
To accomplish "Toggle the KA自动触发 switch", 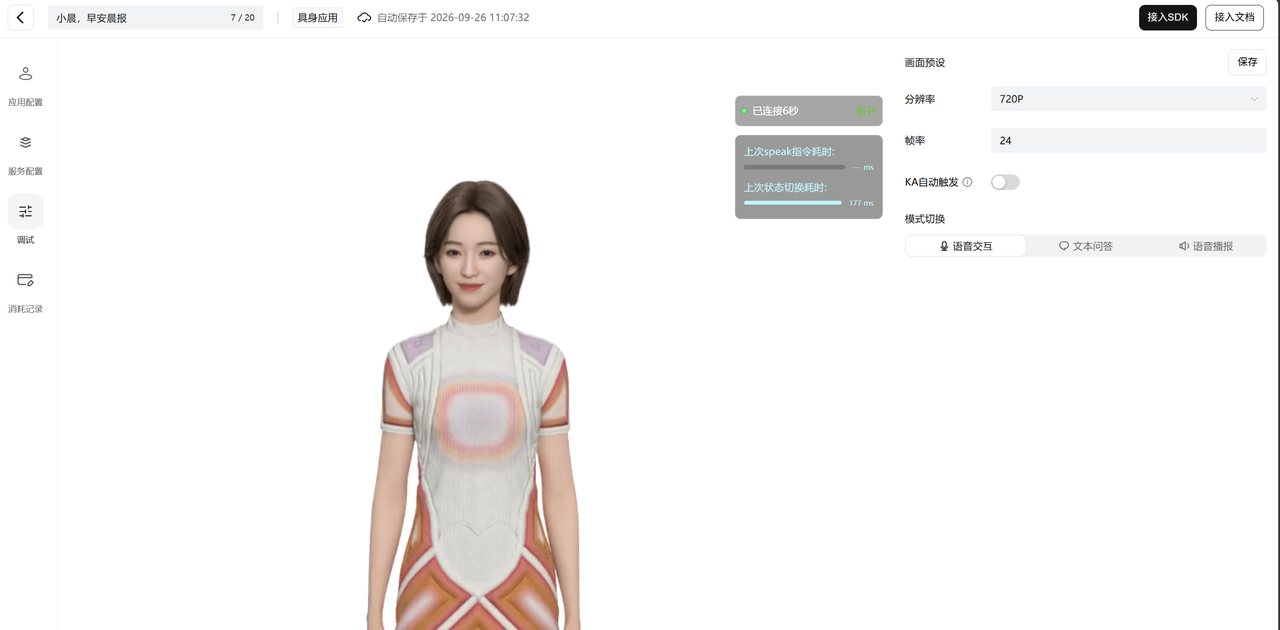I will tap(1005, 182).
